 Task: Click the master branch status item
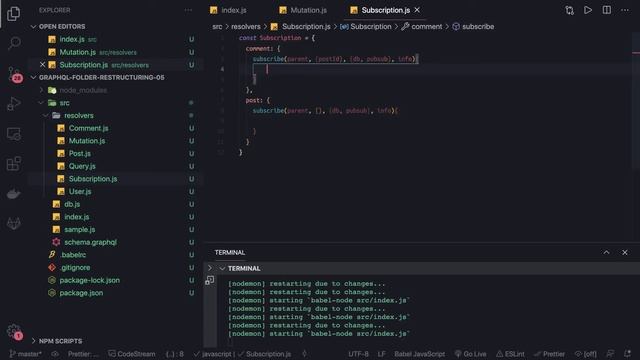click(x=25, y=354)
